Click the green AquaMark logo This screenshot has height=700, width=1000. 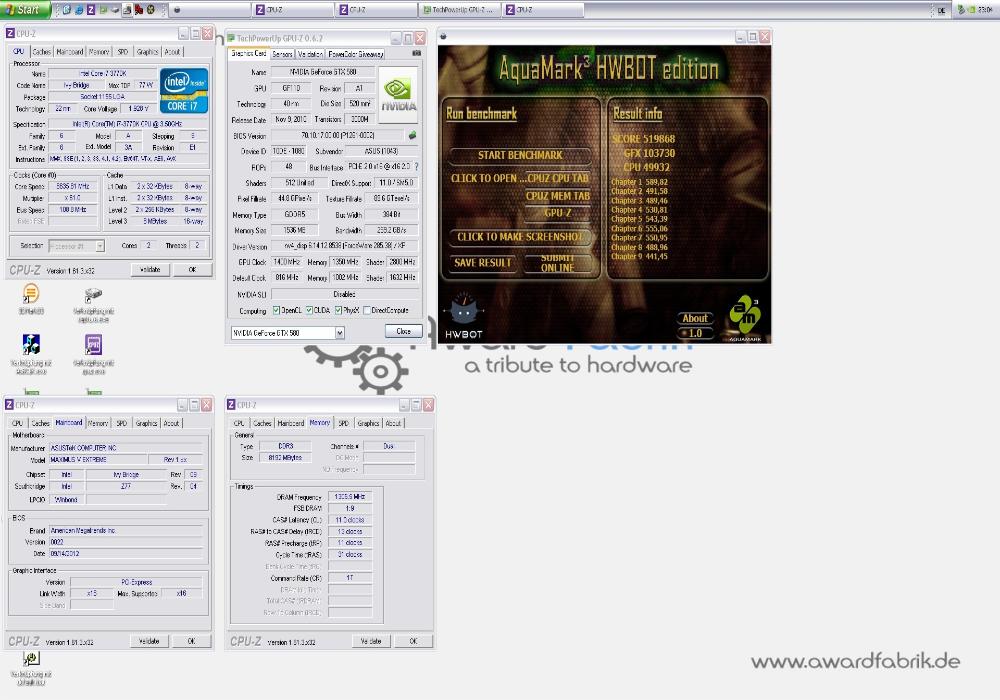(745, 315)
